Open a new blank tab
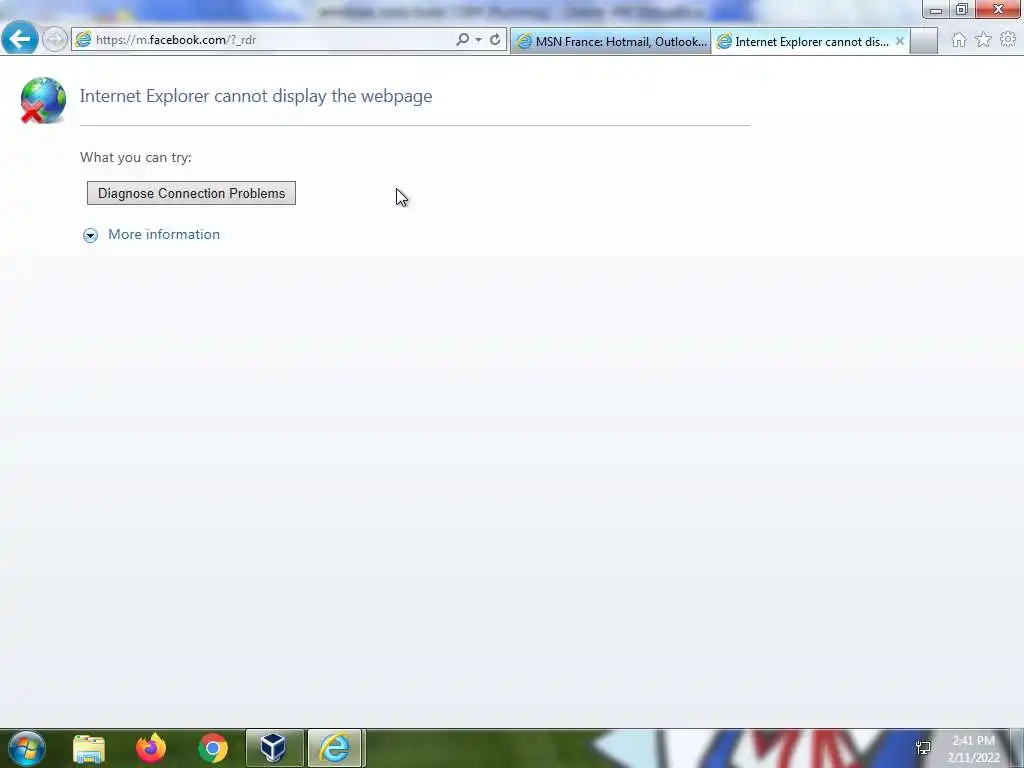 [x=924, y=42]
